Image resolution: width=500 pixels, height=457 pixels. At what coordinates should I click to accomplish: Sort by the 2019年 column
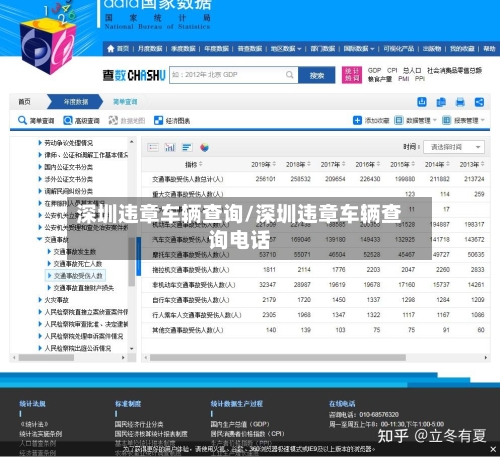pos(263,165)
